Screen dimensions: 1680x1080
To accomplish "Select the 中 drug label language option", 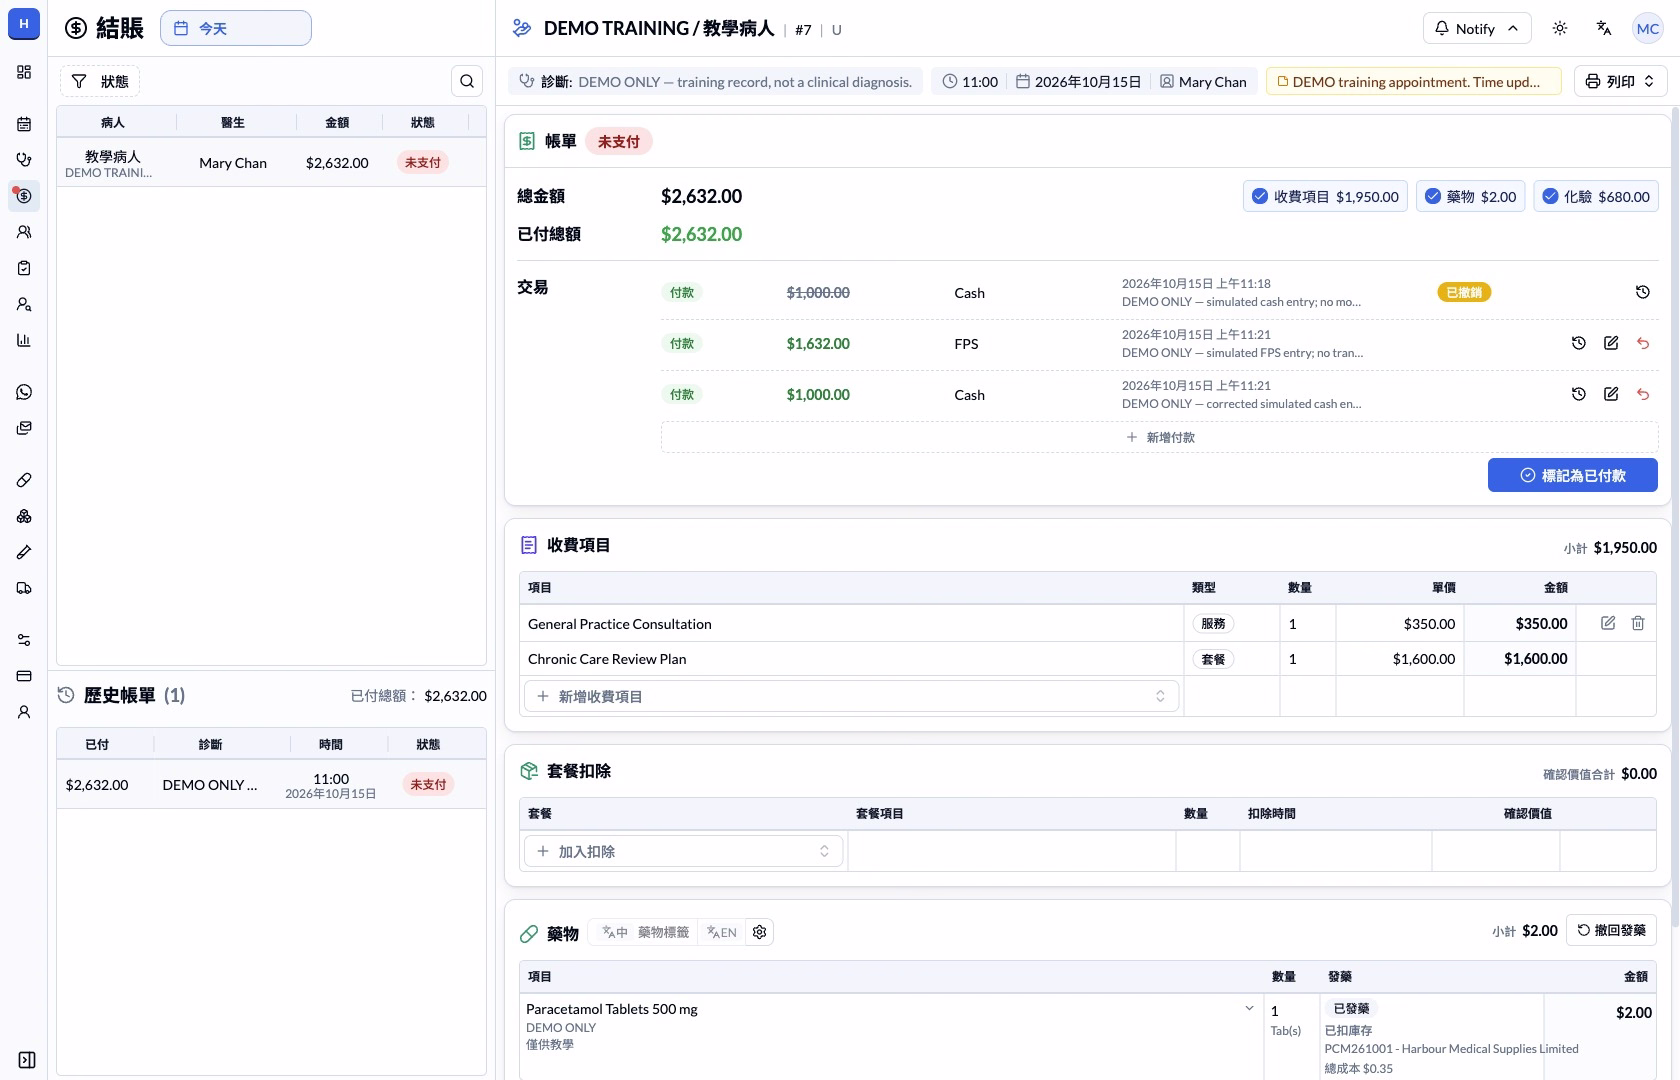I will click(615, 932).
